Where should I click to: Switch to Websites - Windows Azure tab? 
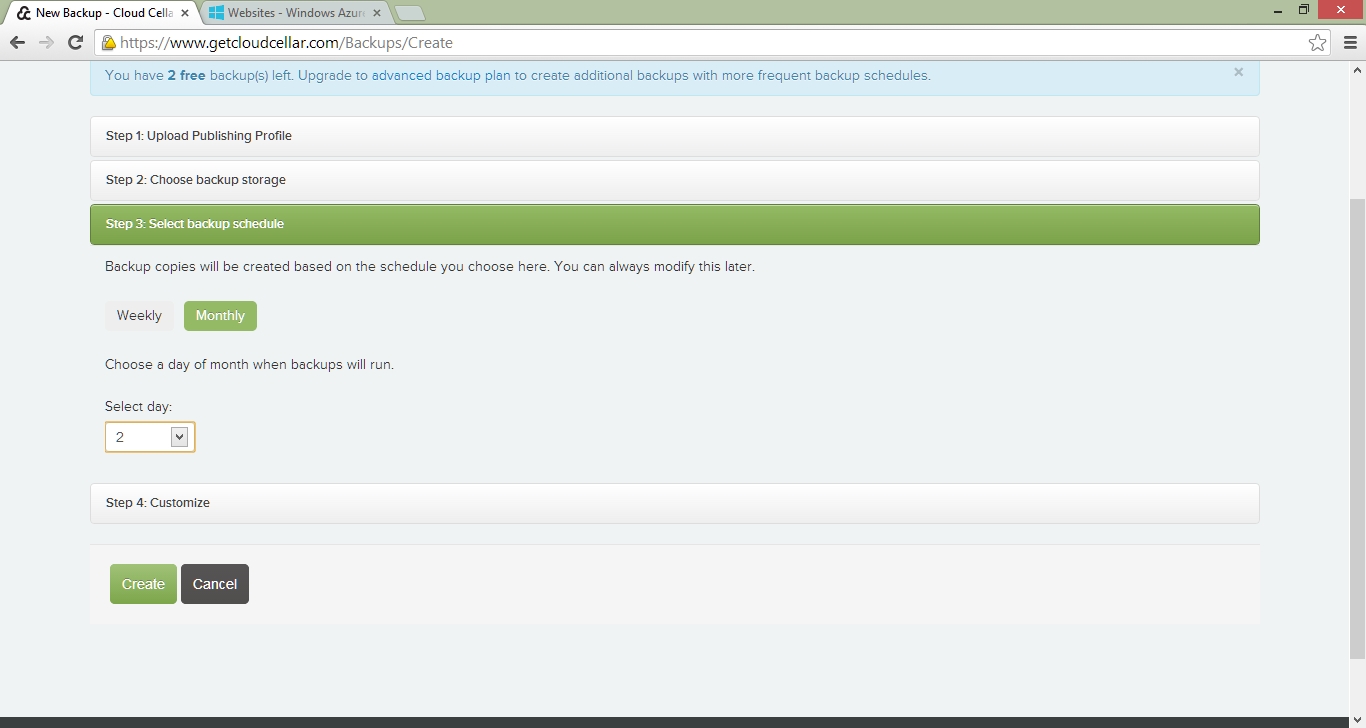point(295,13)
